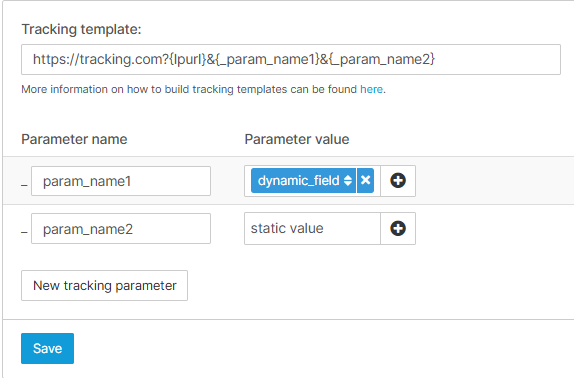Remove the dynamic_field tag with the x icon
This screenshot has width=574, height=379.
(365, 181)
